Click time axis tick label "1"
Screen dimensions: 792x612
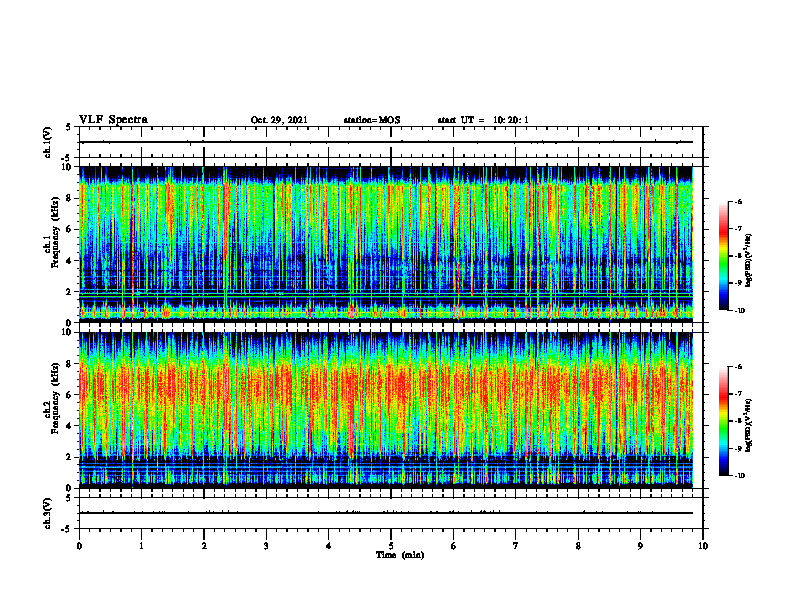[141, 546]
